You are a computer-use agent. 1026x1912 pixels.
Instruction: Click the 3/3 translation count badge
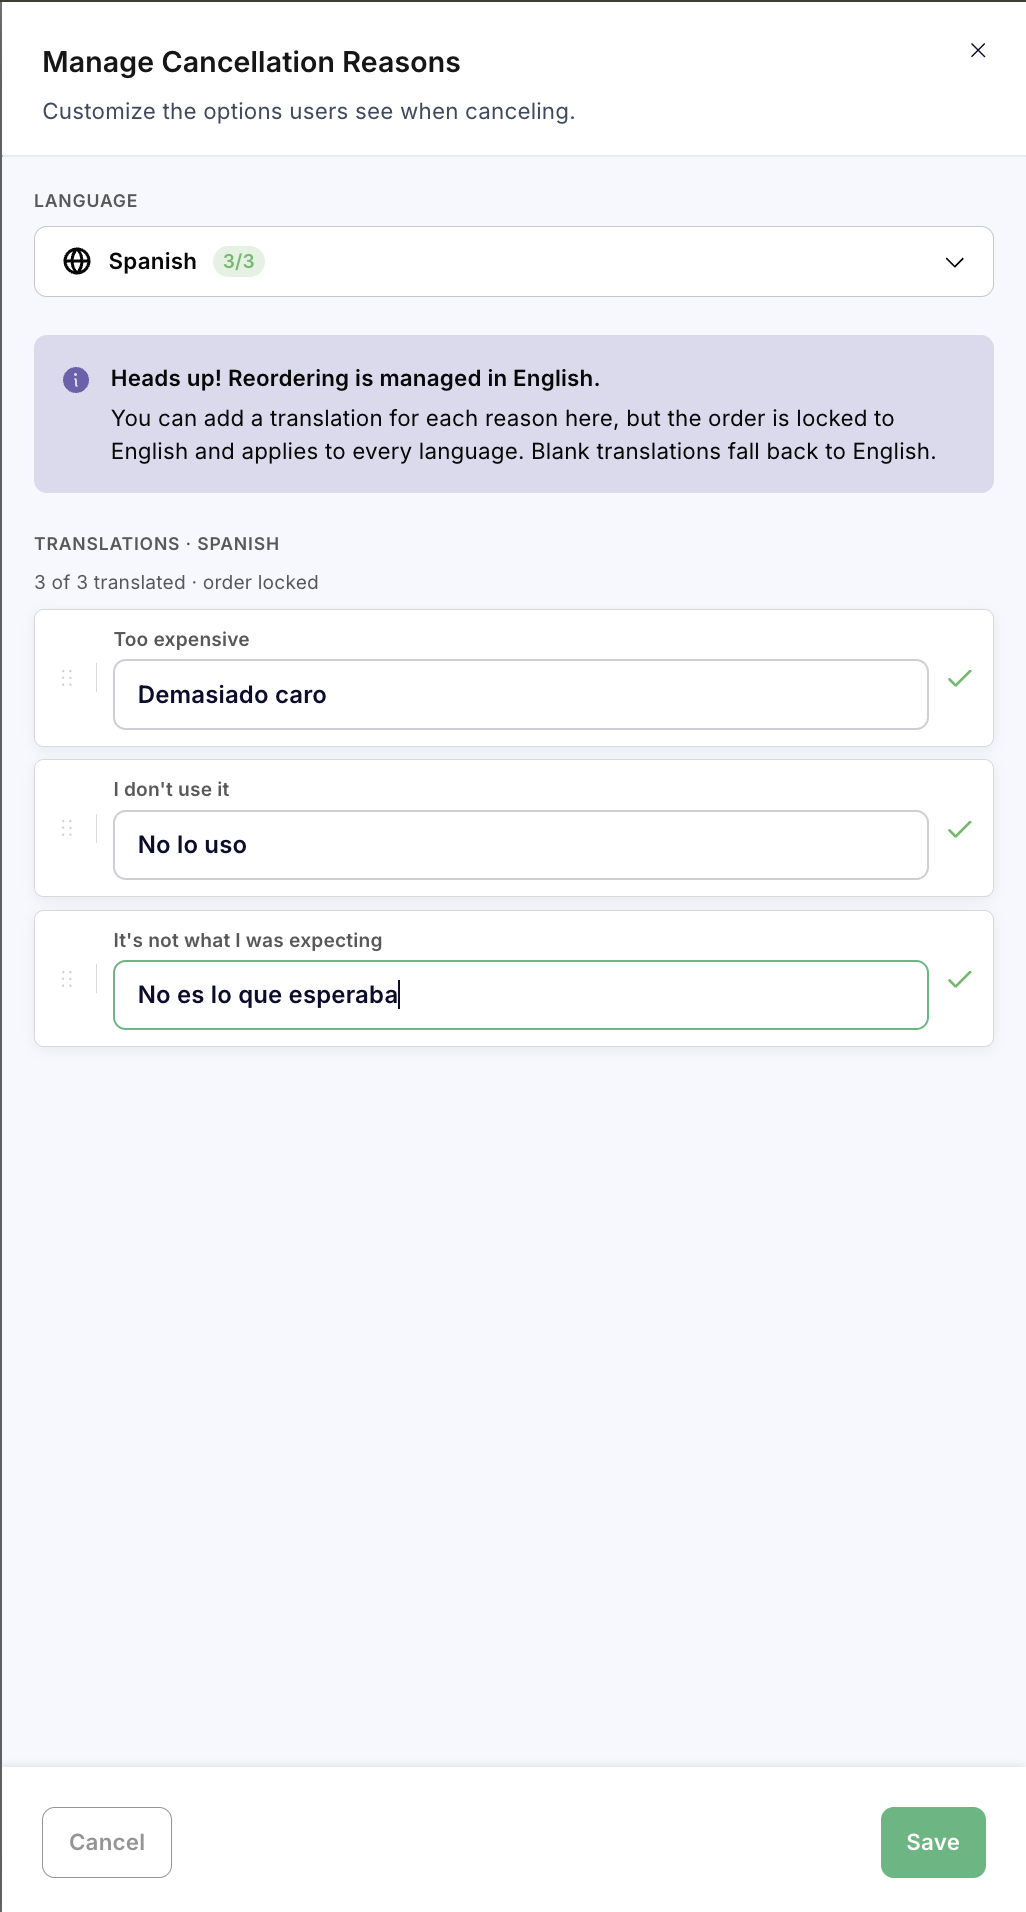(239, 261)
